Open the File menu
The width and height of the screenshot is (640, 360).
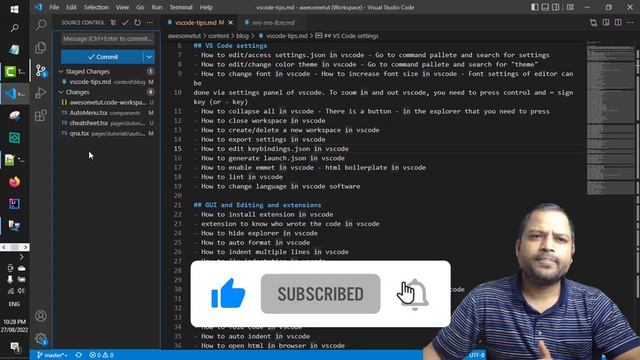pos(54,7)
